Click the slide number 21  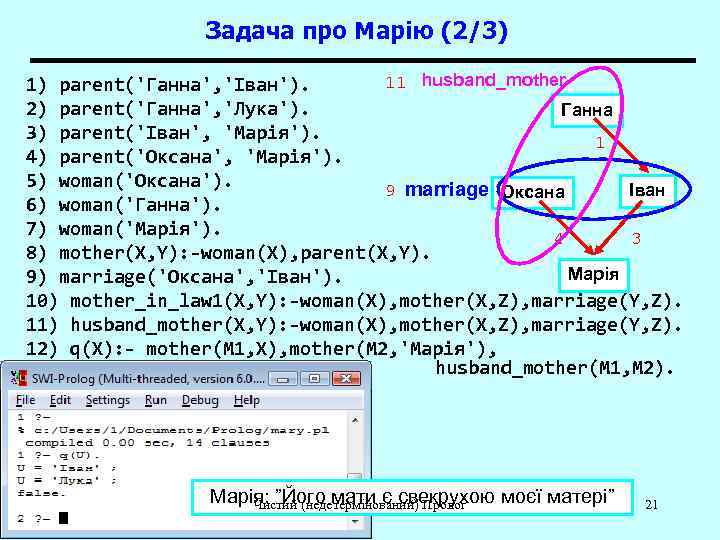[652, 505]
